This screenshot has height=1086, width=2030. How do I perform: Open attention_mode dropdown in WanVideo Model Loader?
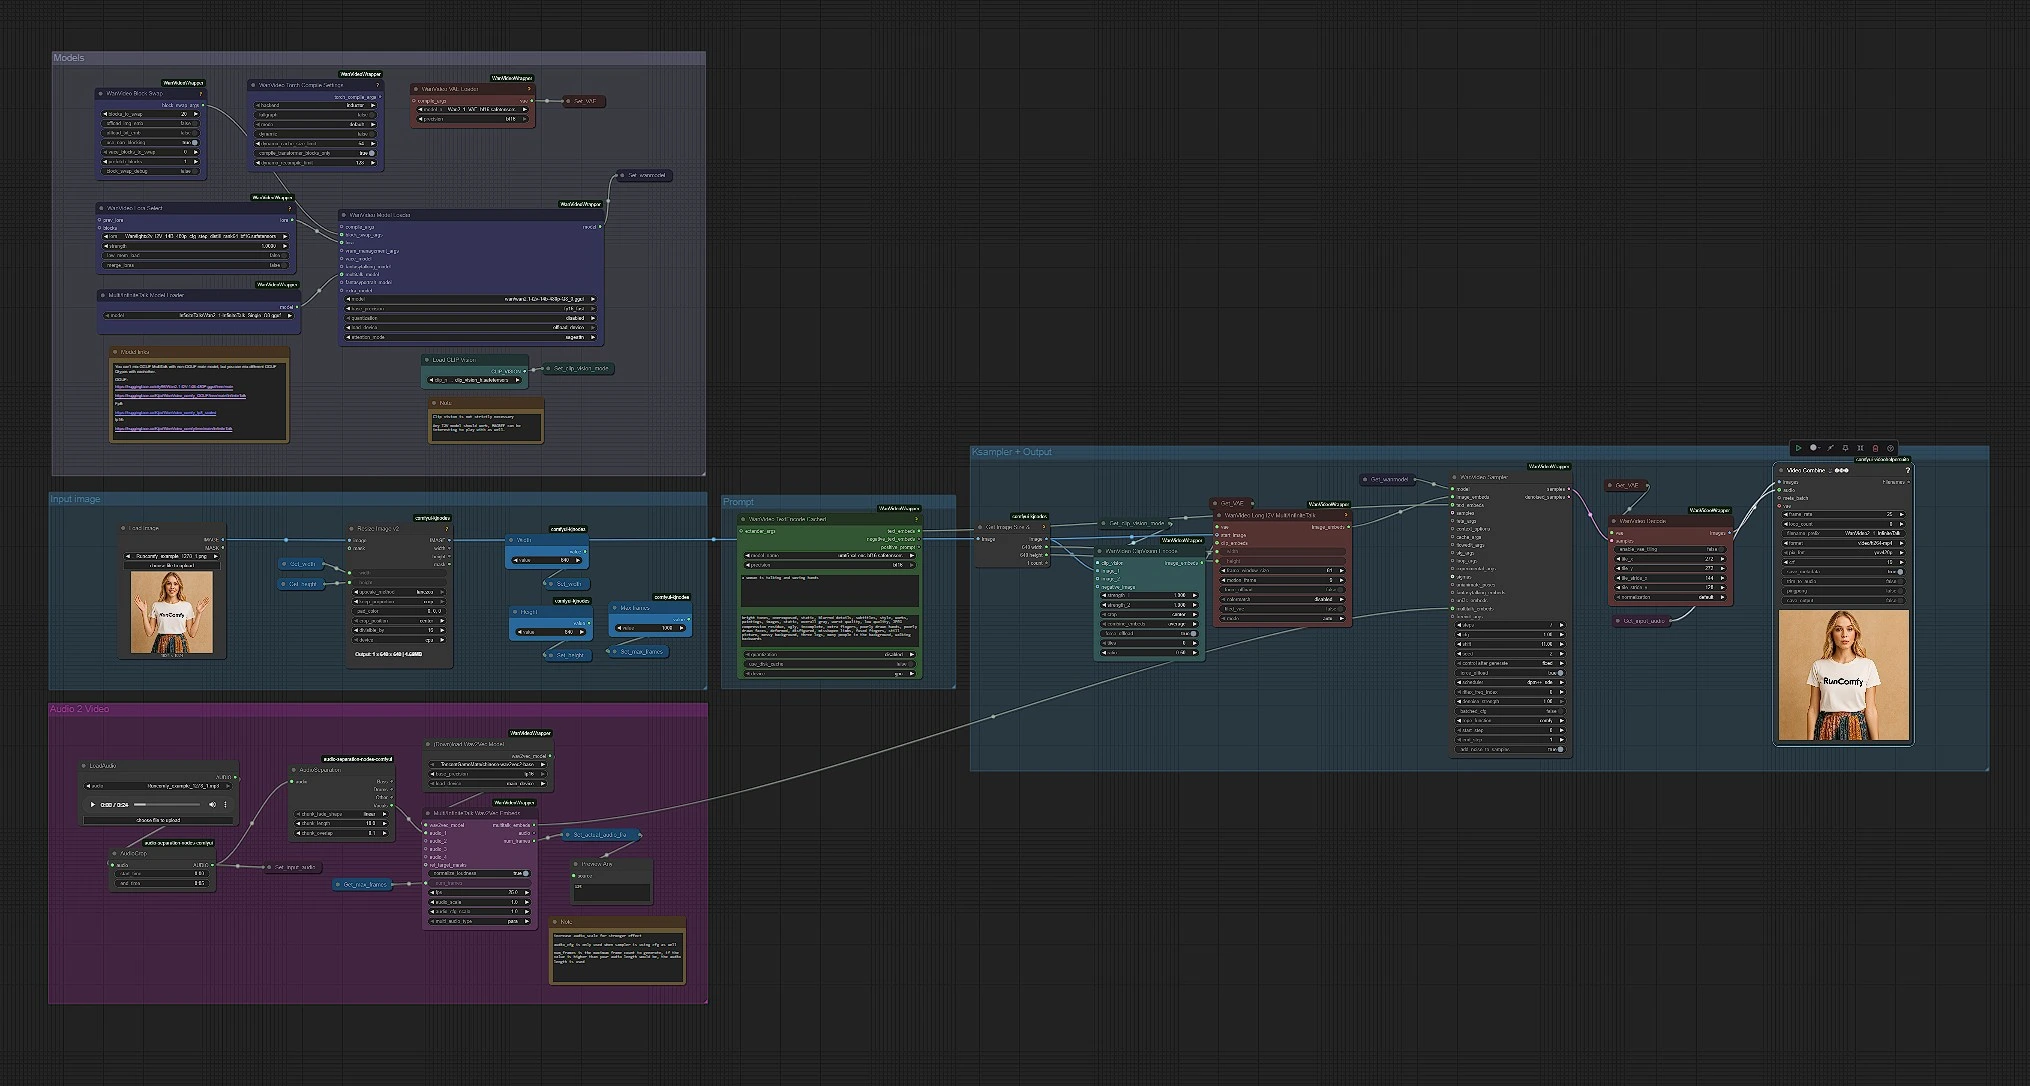click(x=471, y=337)
